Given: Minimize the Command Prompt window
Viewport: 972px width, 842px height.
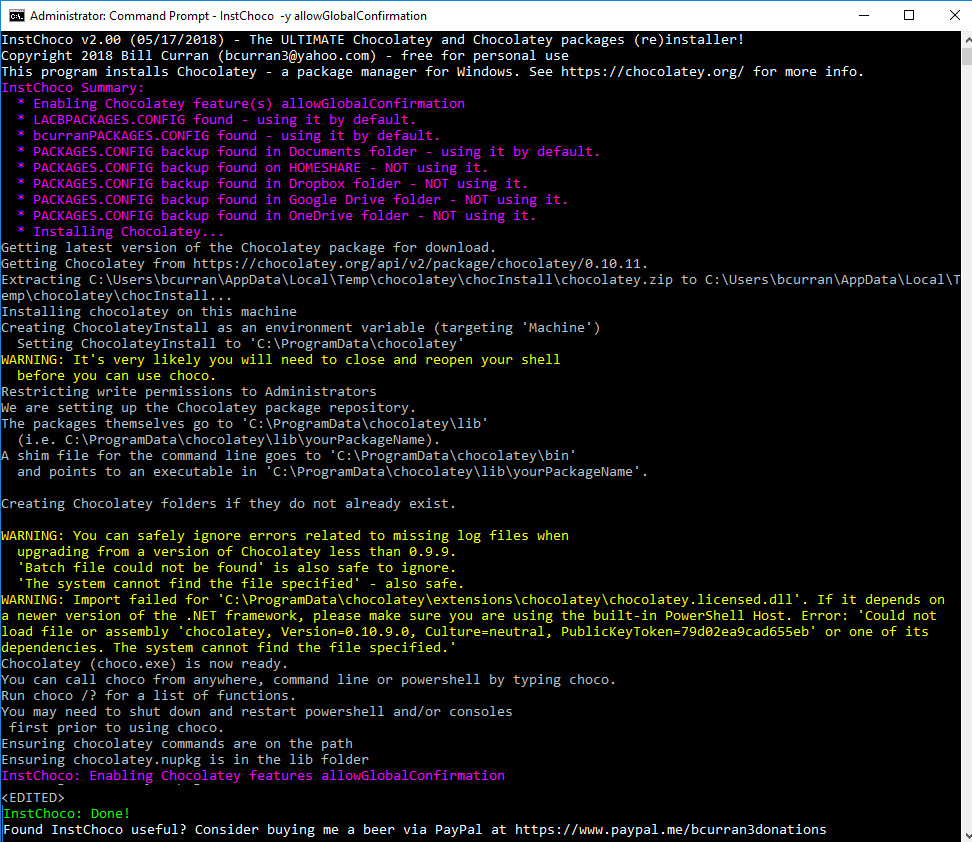Looking at the screenshot, I should [x=864, y=16].
